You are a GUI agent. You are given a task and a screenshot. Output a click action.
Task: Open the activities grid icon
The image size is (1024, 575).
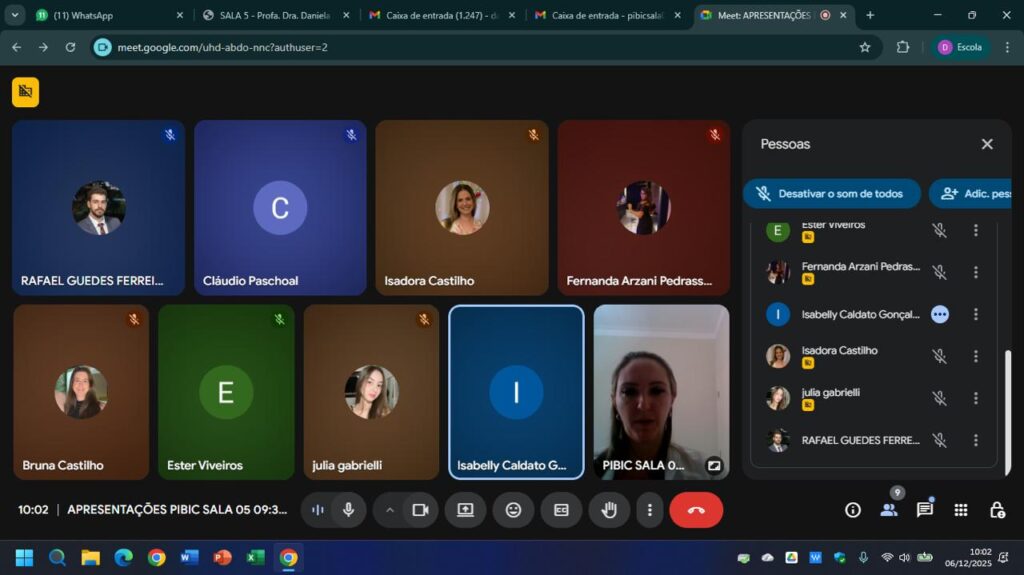click(961, 510)
